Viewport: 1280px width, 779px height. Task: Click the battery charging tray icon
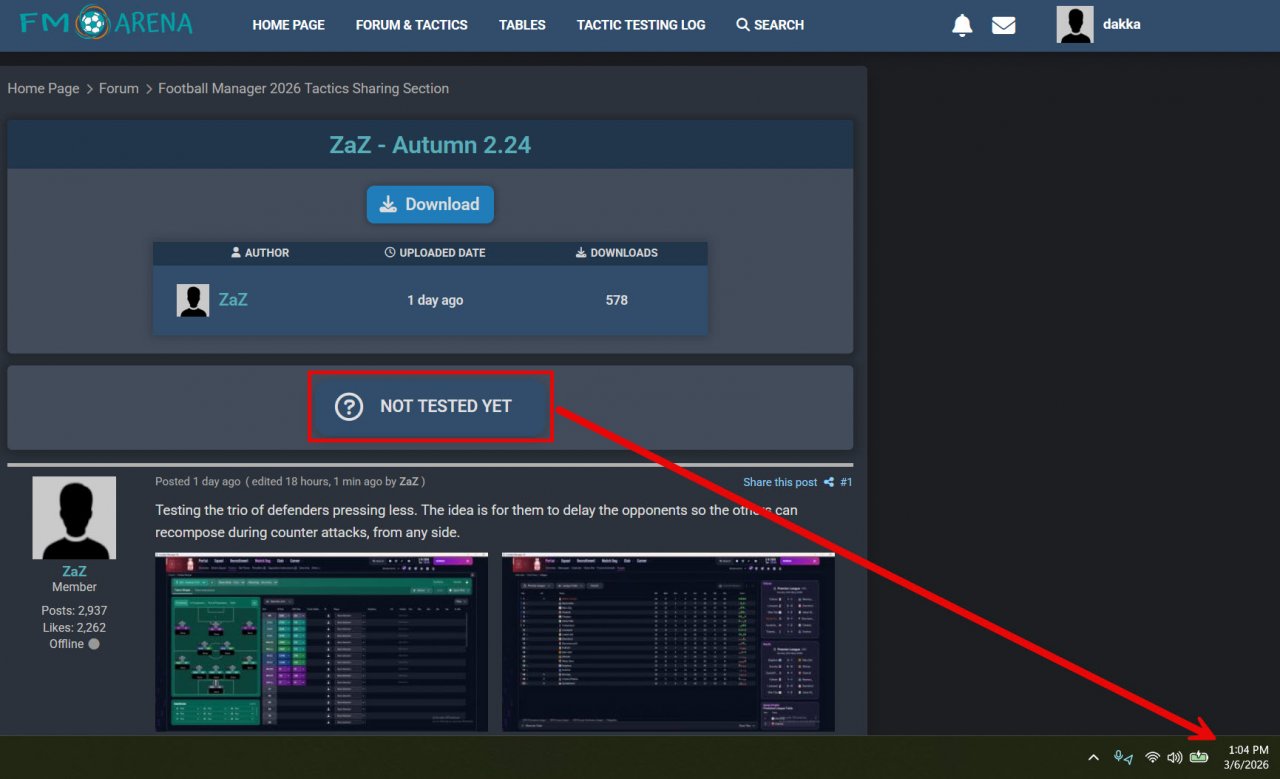pos(1199,757)
